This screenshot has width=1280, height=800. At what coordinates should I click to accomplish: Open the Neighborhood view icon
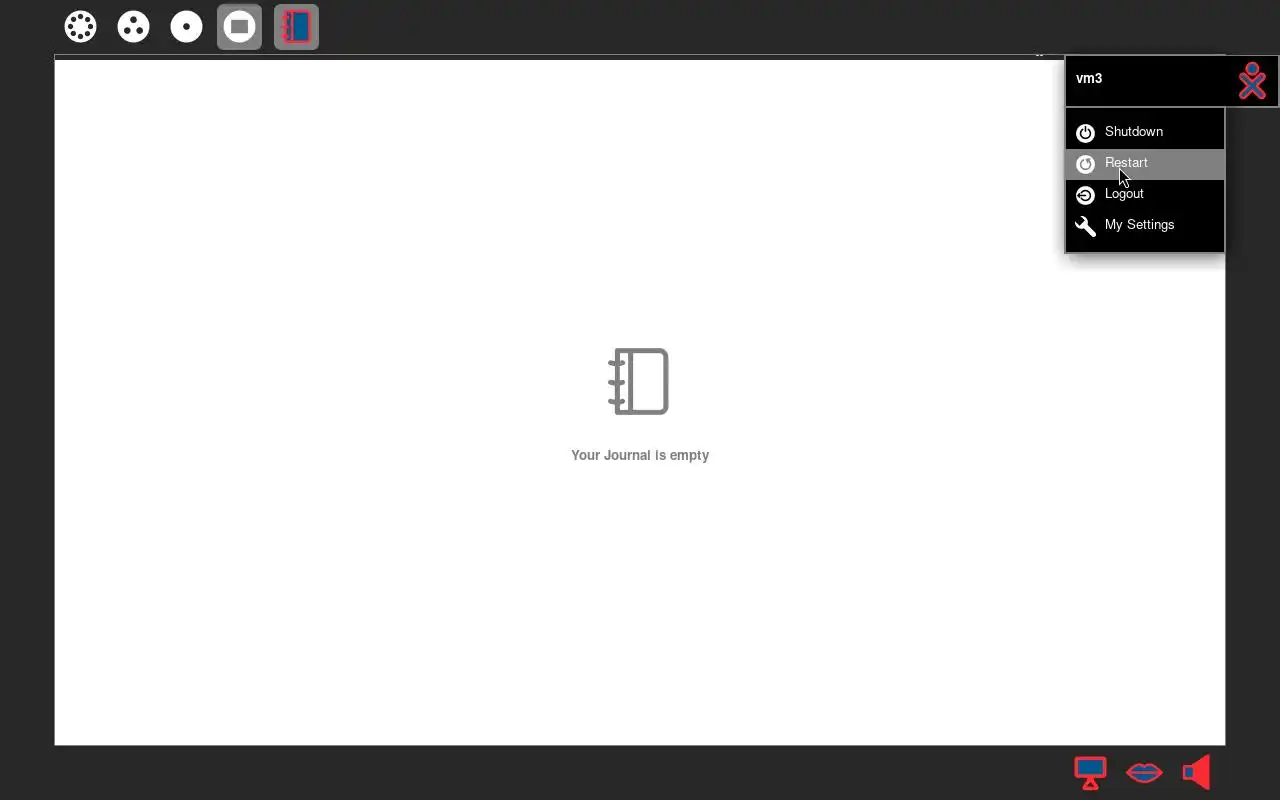(81, 27)
